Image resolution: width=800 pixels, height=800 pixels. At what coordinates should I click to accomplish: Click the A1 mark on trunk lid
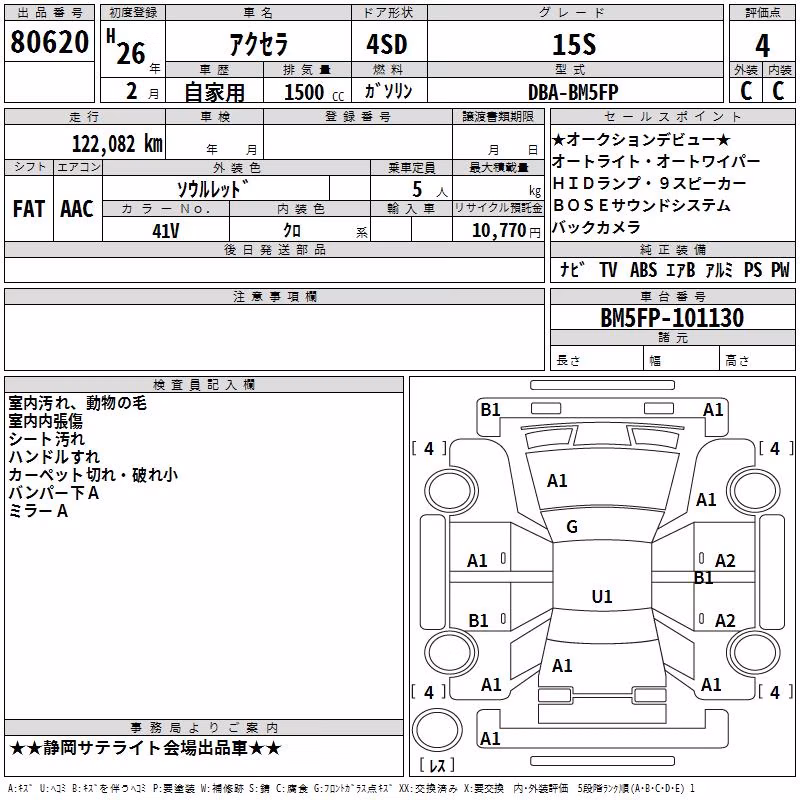tap(562, 666)
